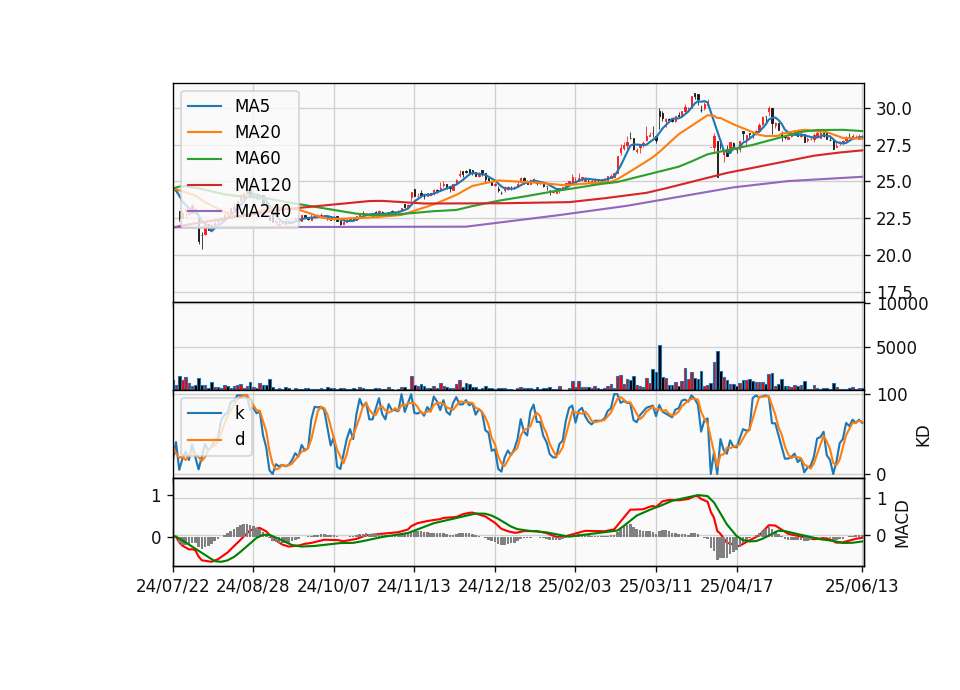The width and height of the screenshot is (960, 690).
Task: Click the green MA60 line sample in legend
Action: 204,159
